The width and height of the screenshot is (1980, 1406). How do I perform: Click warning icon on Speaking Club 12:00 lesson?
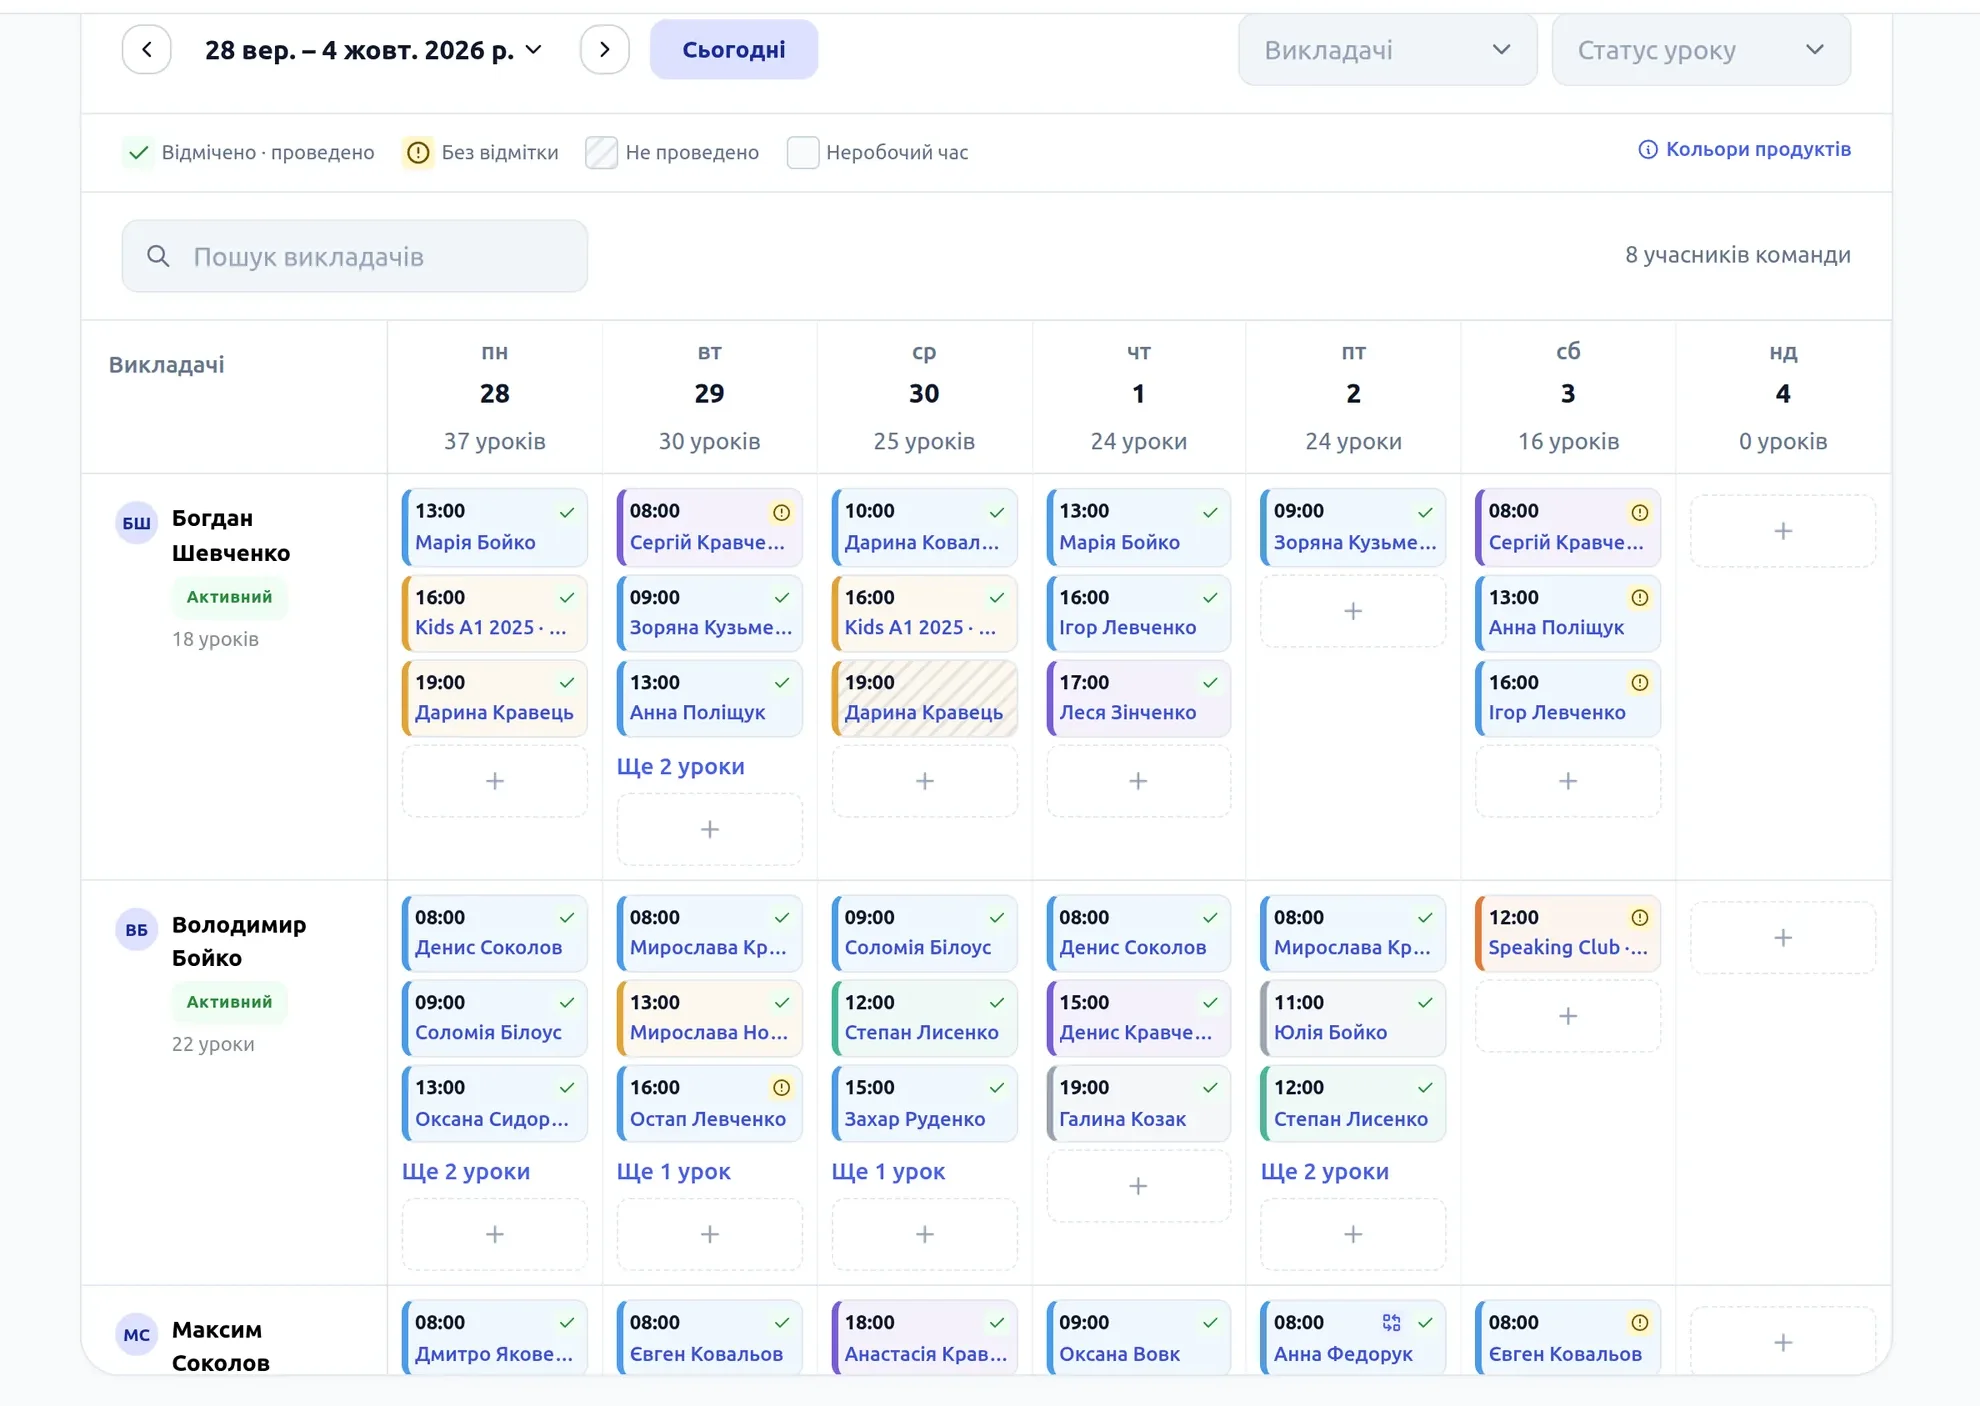coord(1639,918)
